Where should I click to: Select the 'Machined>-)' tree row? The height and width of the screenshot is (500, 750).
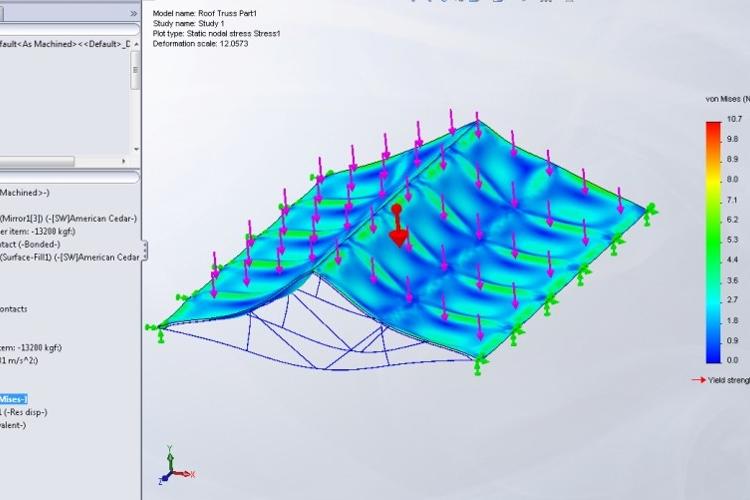click(25, 193)
